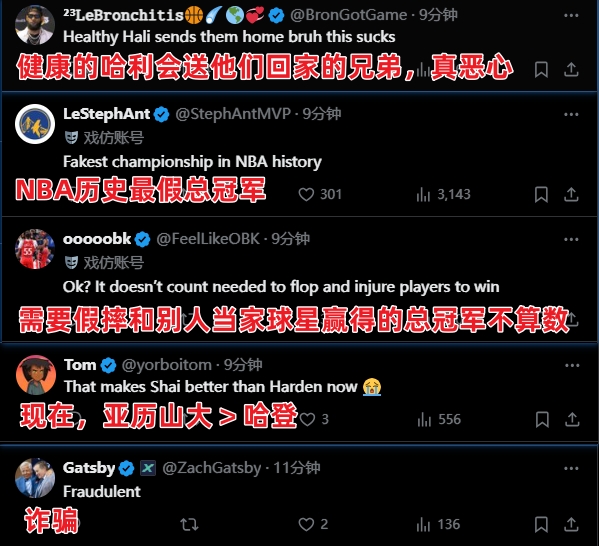The width and height of the screenshot is (599, 546).
Task: Share the LeBronchitis tweet
Action: click(571, 69)
